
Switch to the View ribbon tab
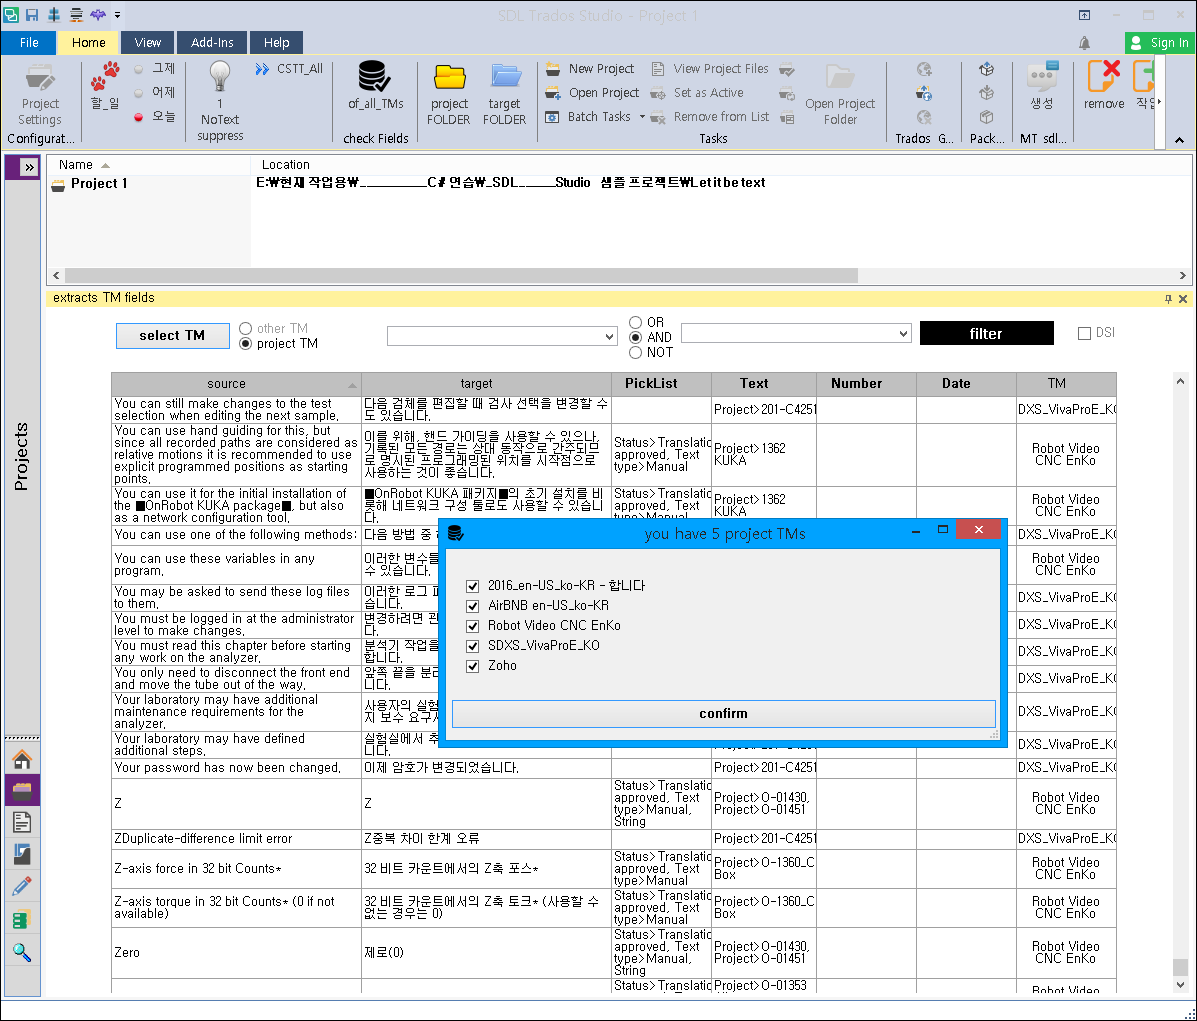point(147,42)
